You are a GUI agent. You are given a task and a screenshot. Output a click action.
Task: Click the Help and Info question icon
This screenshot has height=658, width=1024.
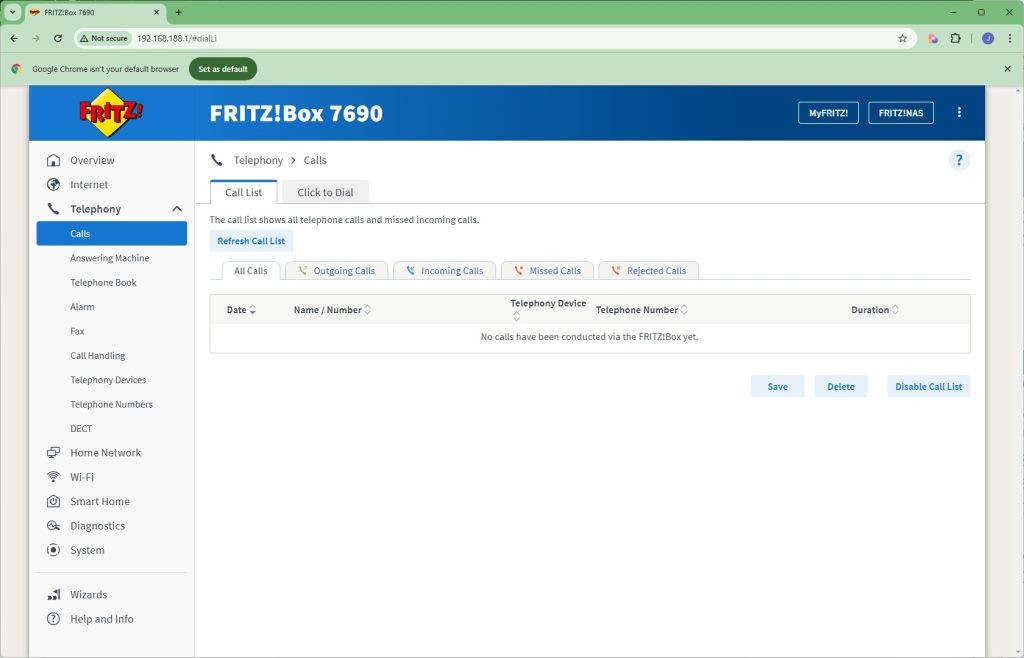pos(54,619)
